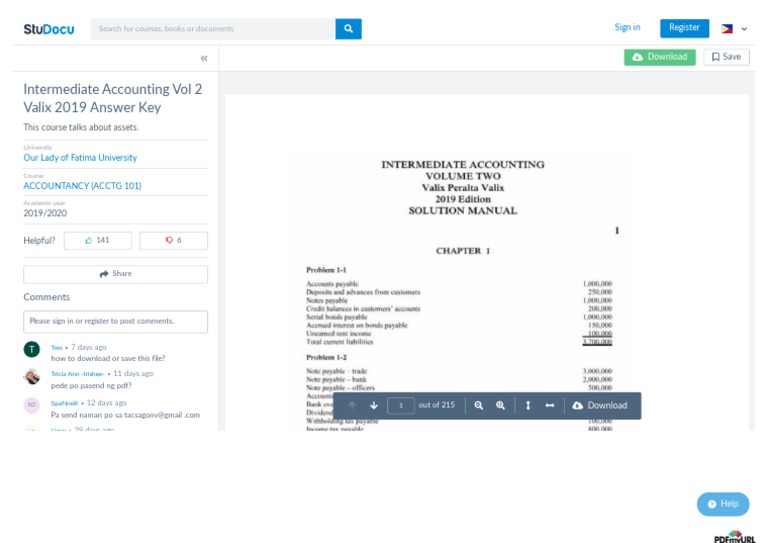768x543 pixels.
Task: Click the Share button
Action: click(x=116, y=274)
